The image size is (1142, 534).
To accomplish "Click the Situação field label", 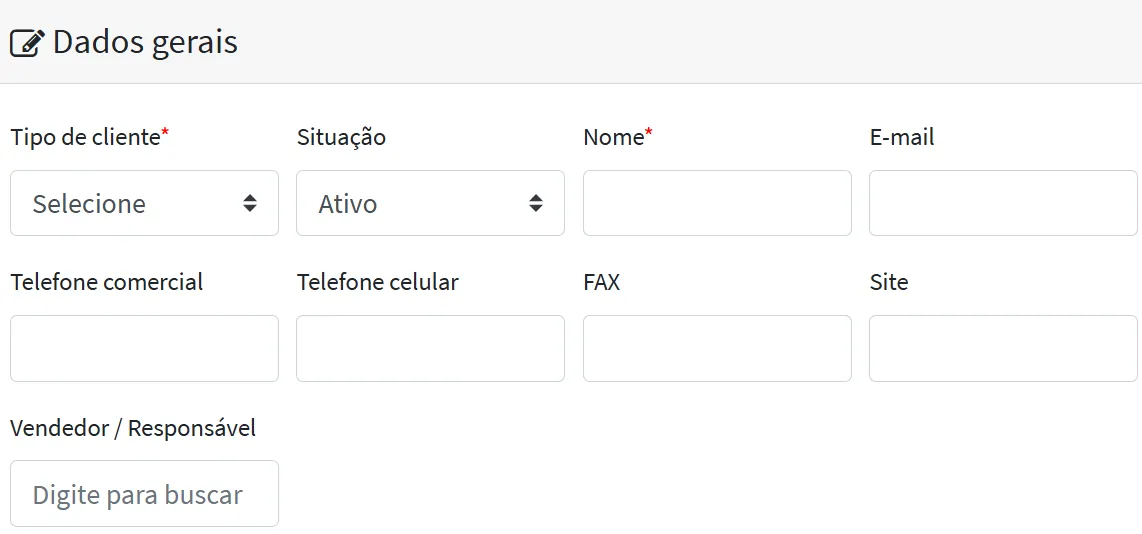I will (341, 138).
